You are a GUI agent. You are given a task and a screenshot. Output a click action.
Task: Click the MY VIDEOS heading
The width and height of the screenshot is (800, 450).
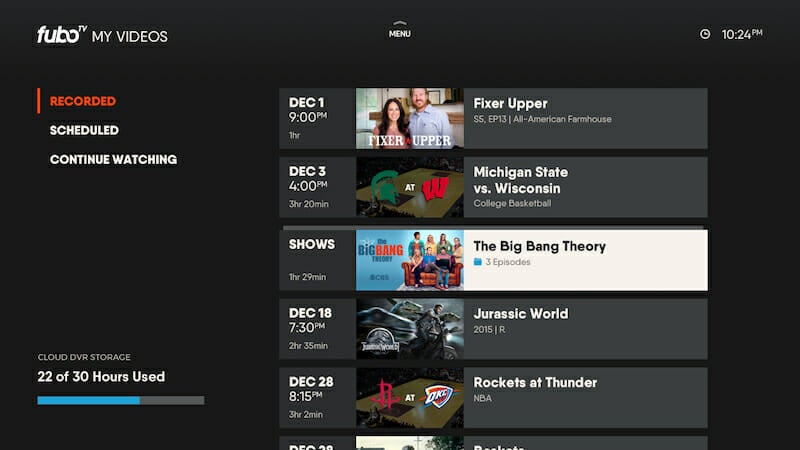tap(130, 37)
